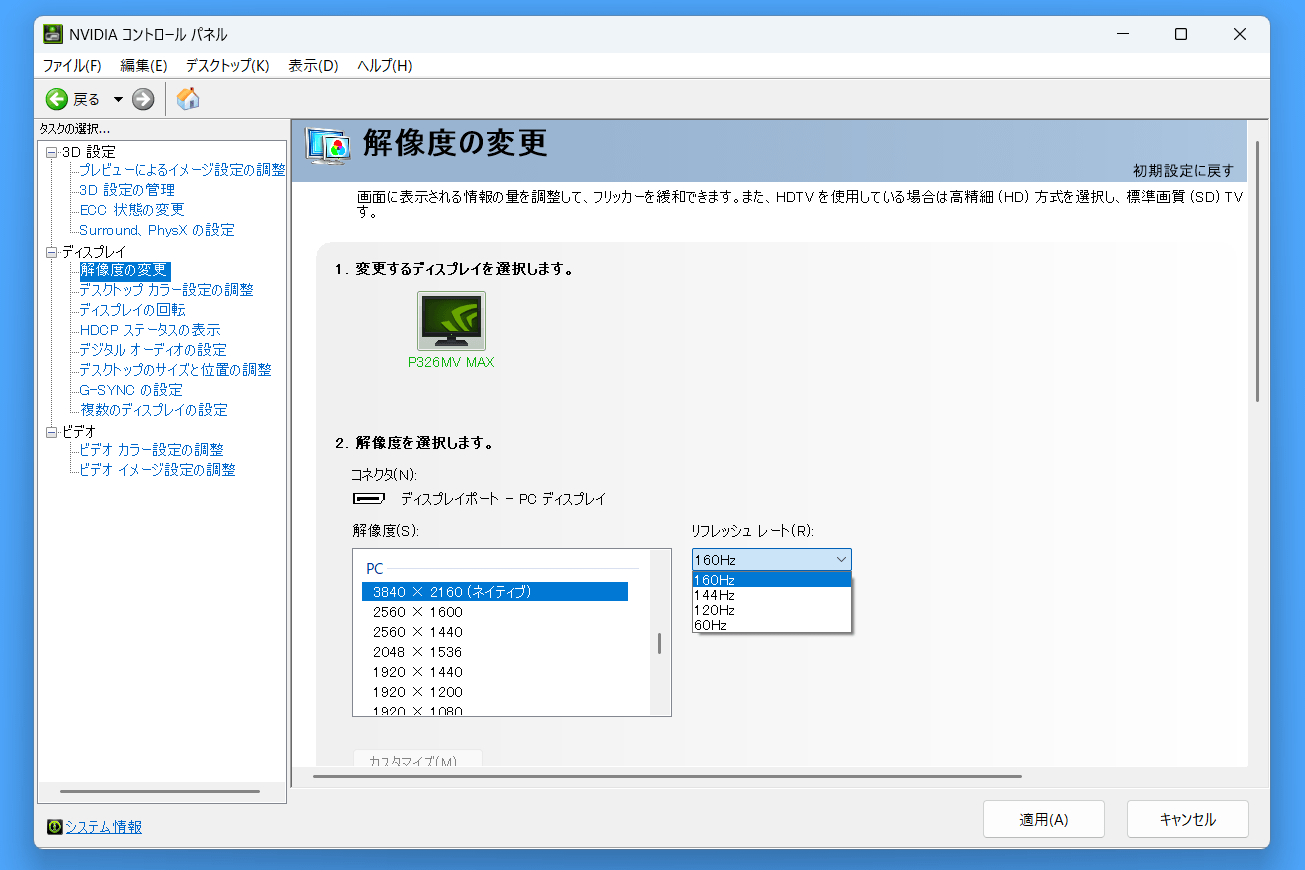Open G-SYNC の設定 in task tree

(x=131, y=390)
